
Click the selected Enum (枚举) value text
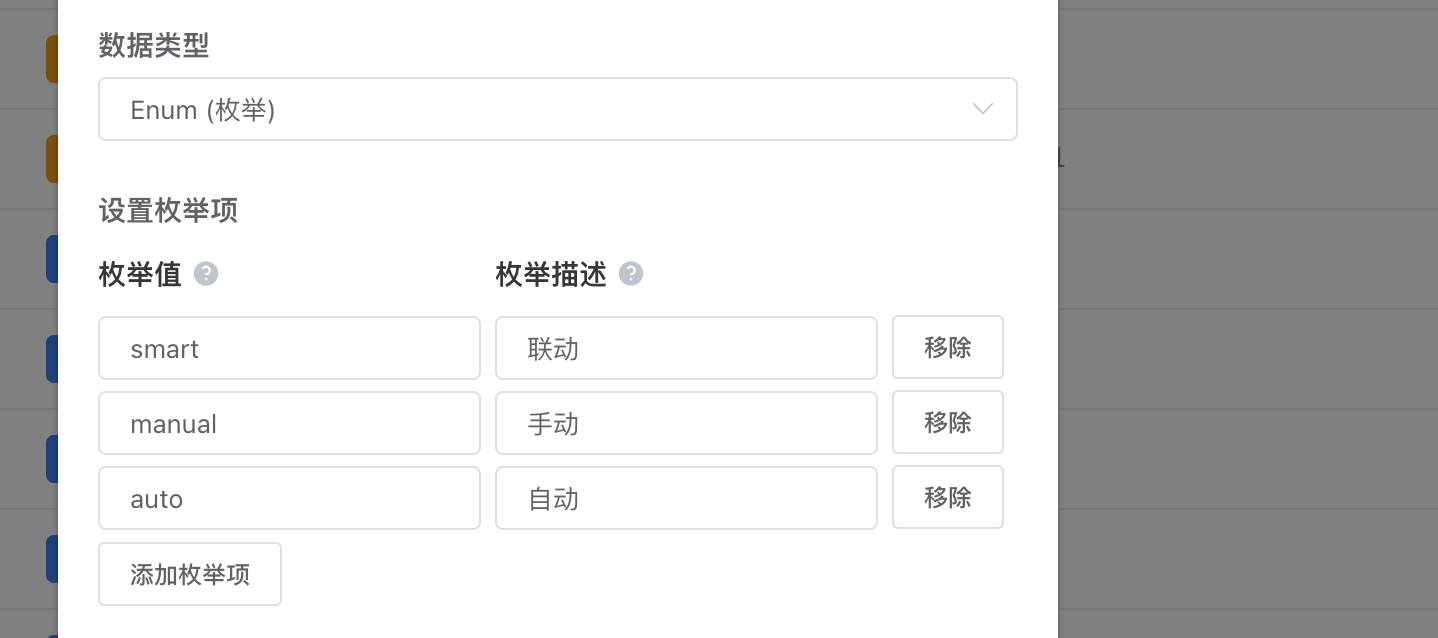point(203,110)
